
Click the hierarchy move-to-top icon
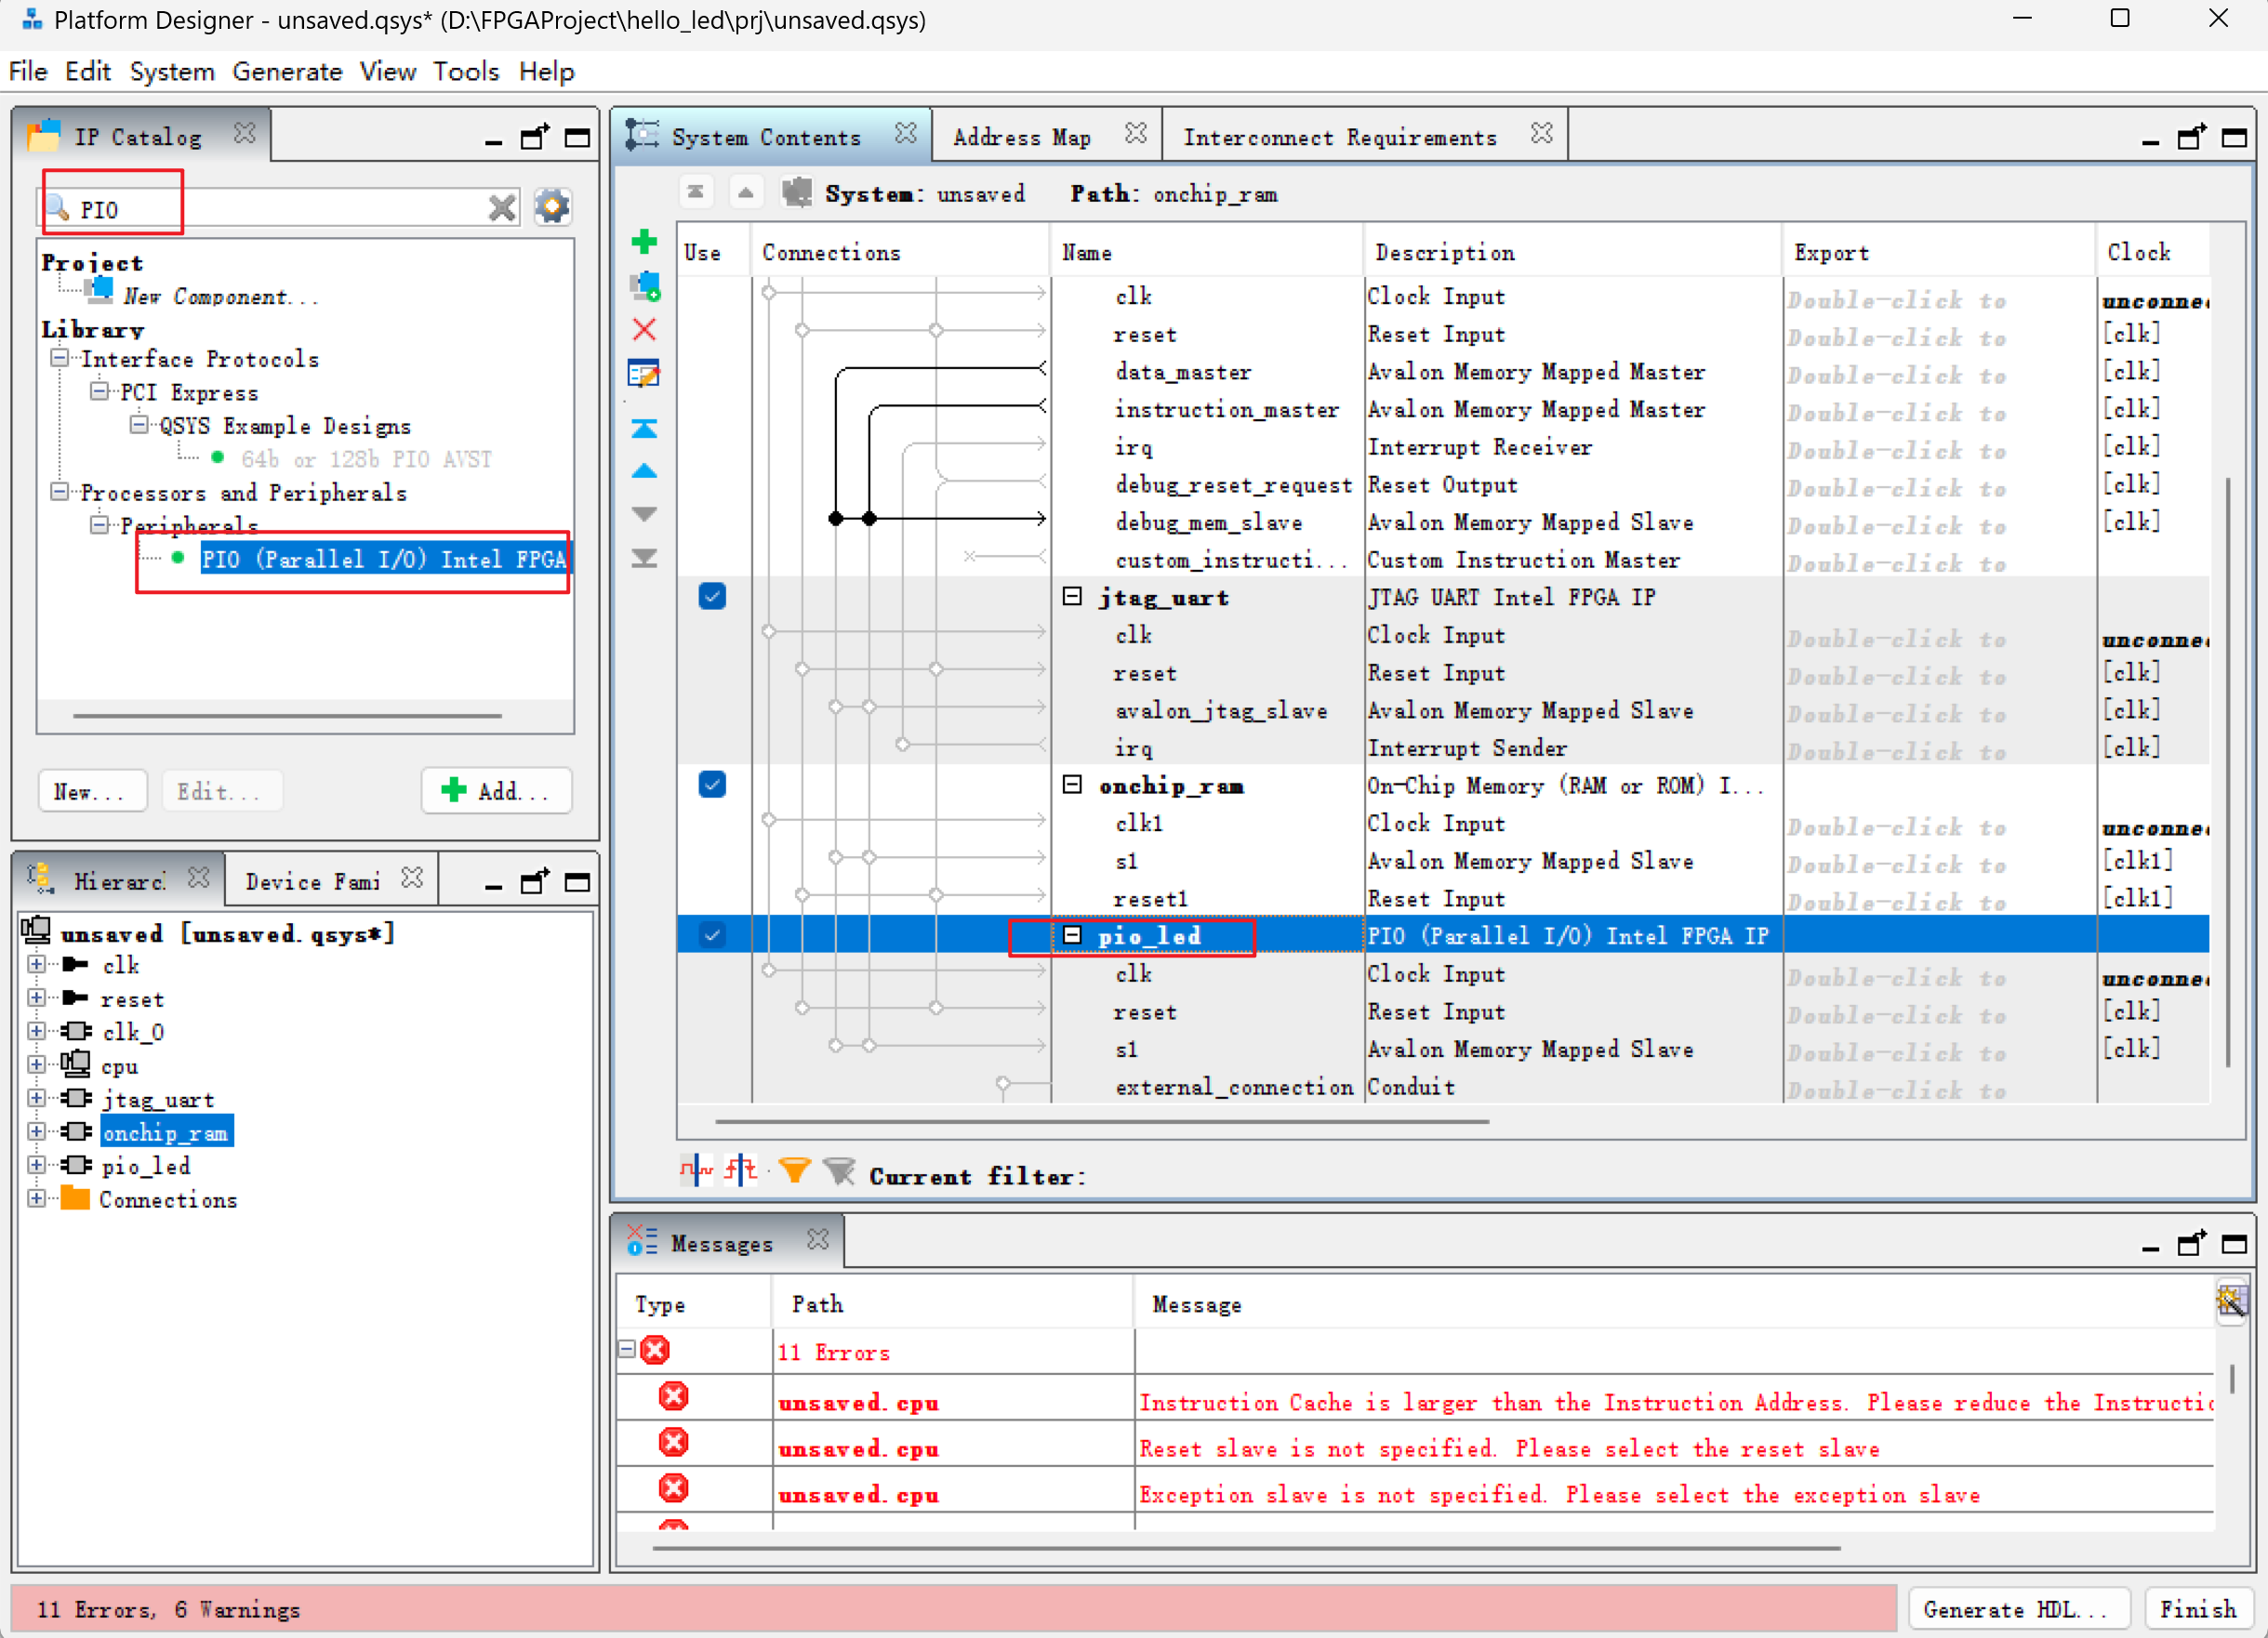(696, 192)
